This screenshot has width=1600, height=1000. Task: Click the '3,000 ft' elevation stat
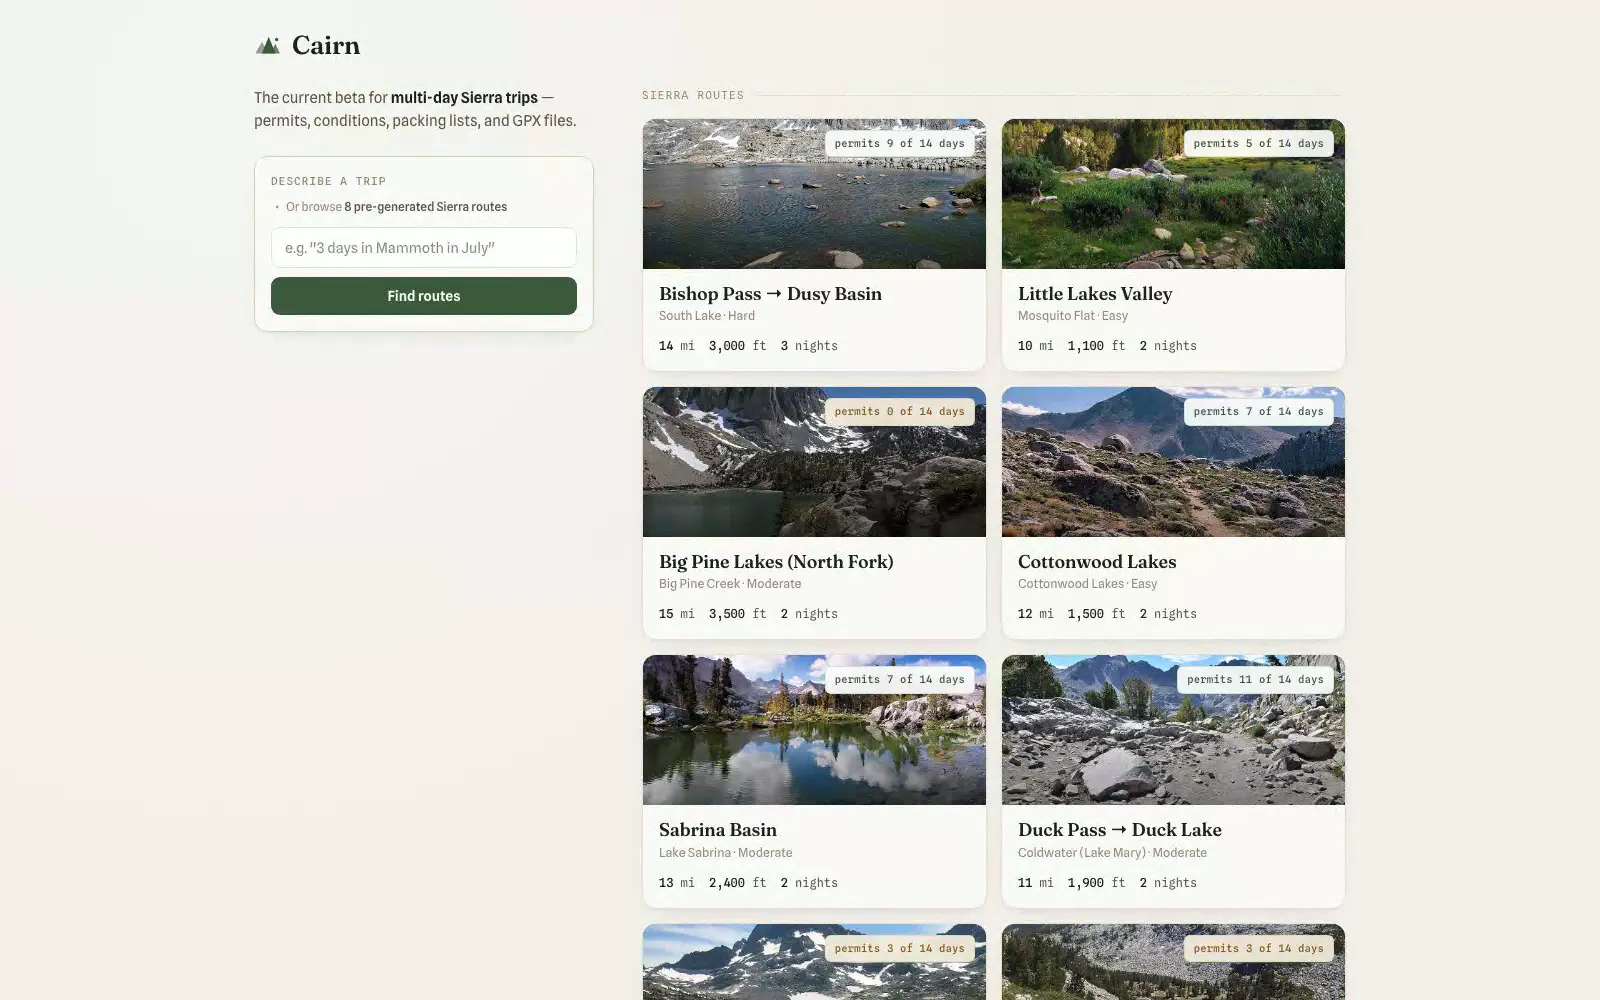pos(737,346)
